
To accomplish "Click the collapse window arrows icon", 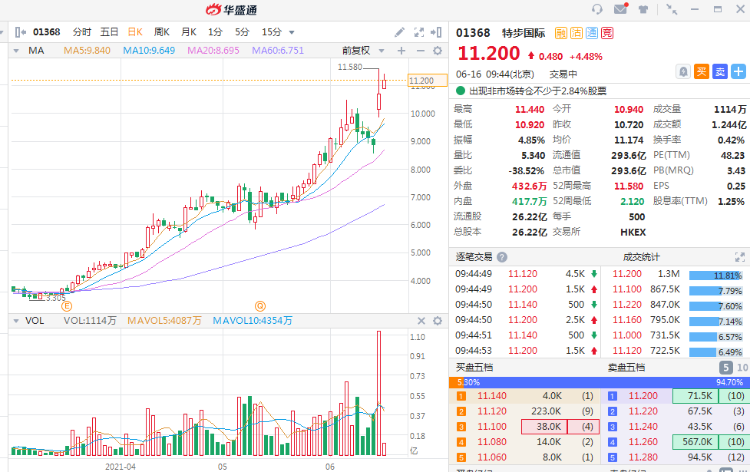I will click(x=672, y=9).
